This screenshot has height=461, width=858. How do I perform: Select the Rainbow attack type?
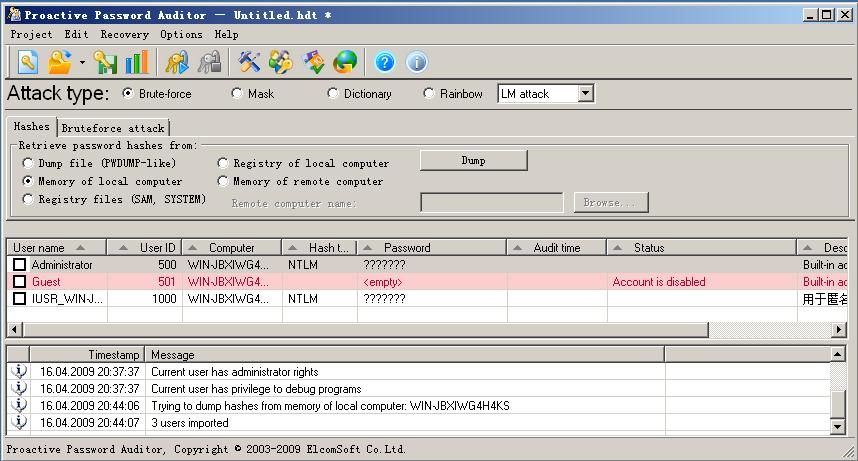tap(453, 94)
